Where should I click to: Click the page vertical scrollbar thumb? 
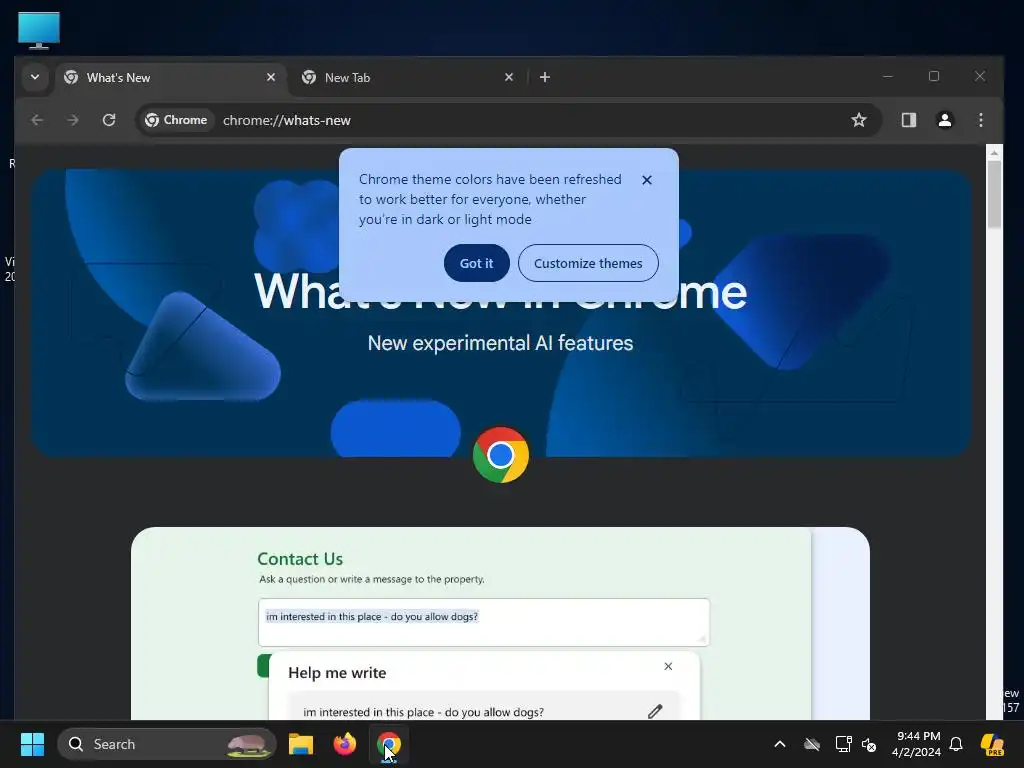click(994, 194)
